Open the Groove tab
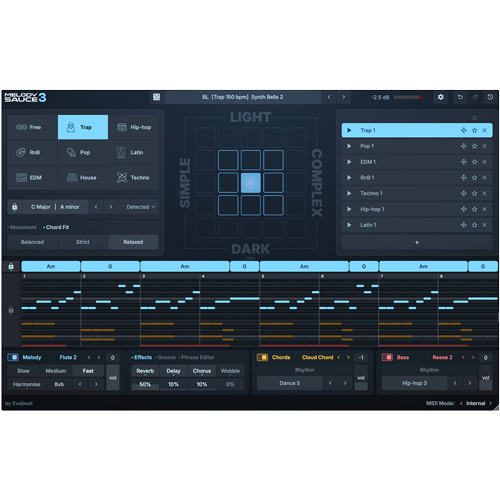 tap(167, 357)
